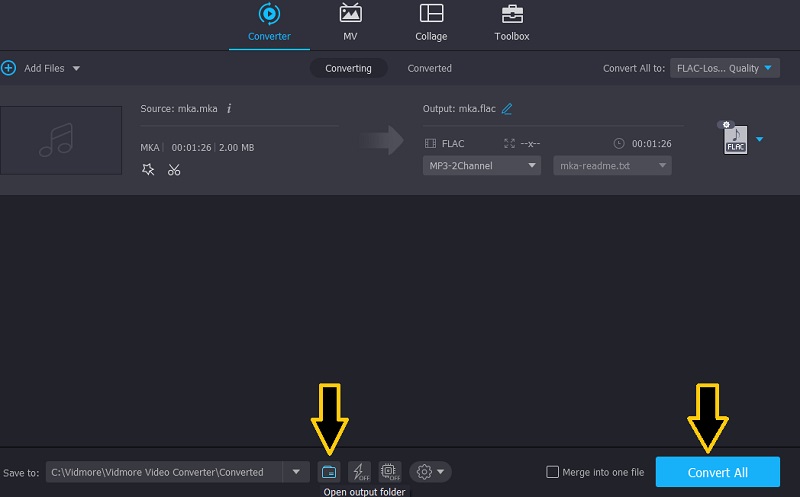Image resolution: width=800 pixels, height=497 pixels.
Task: Open the Convert All to format dropdown
Action: point(724,68)
